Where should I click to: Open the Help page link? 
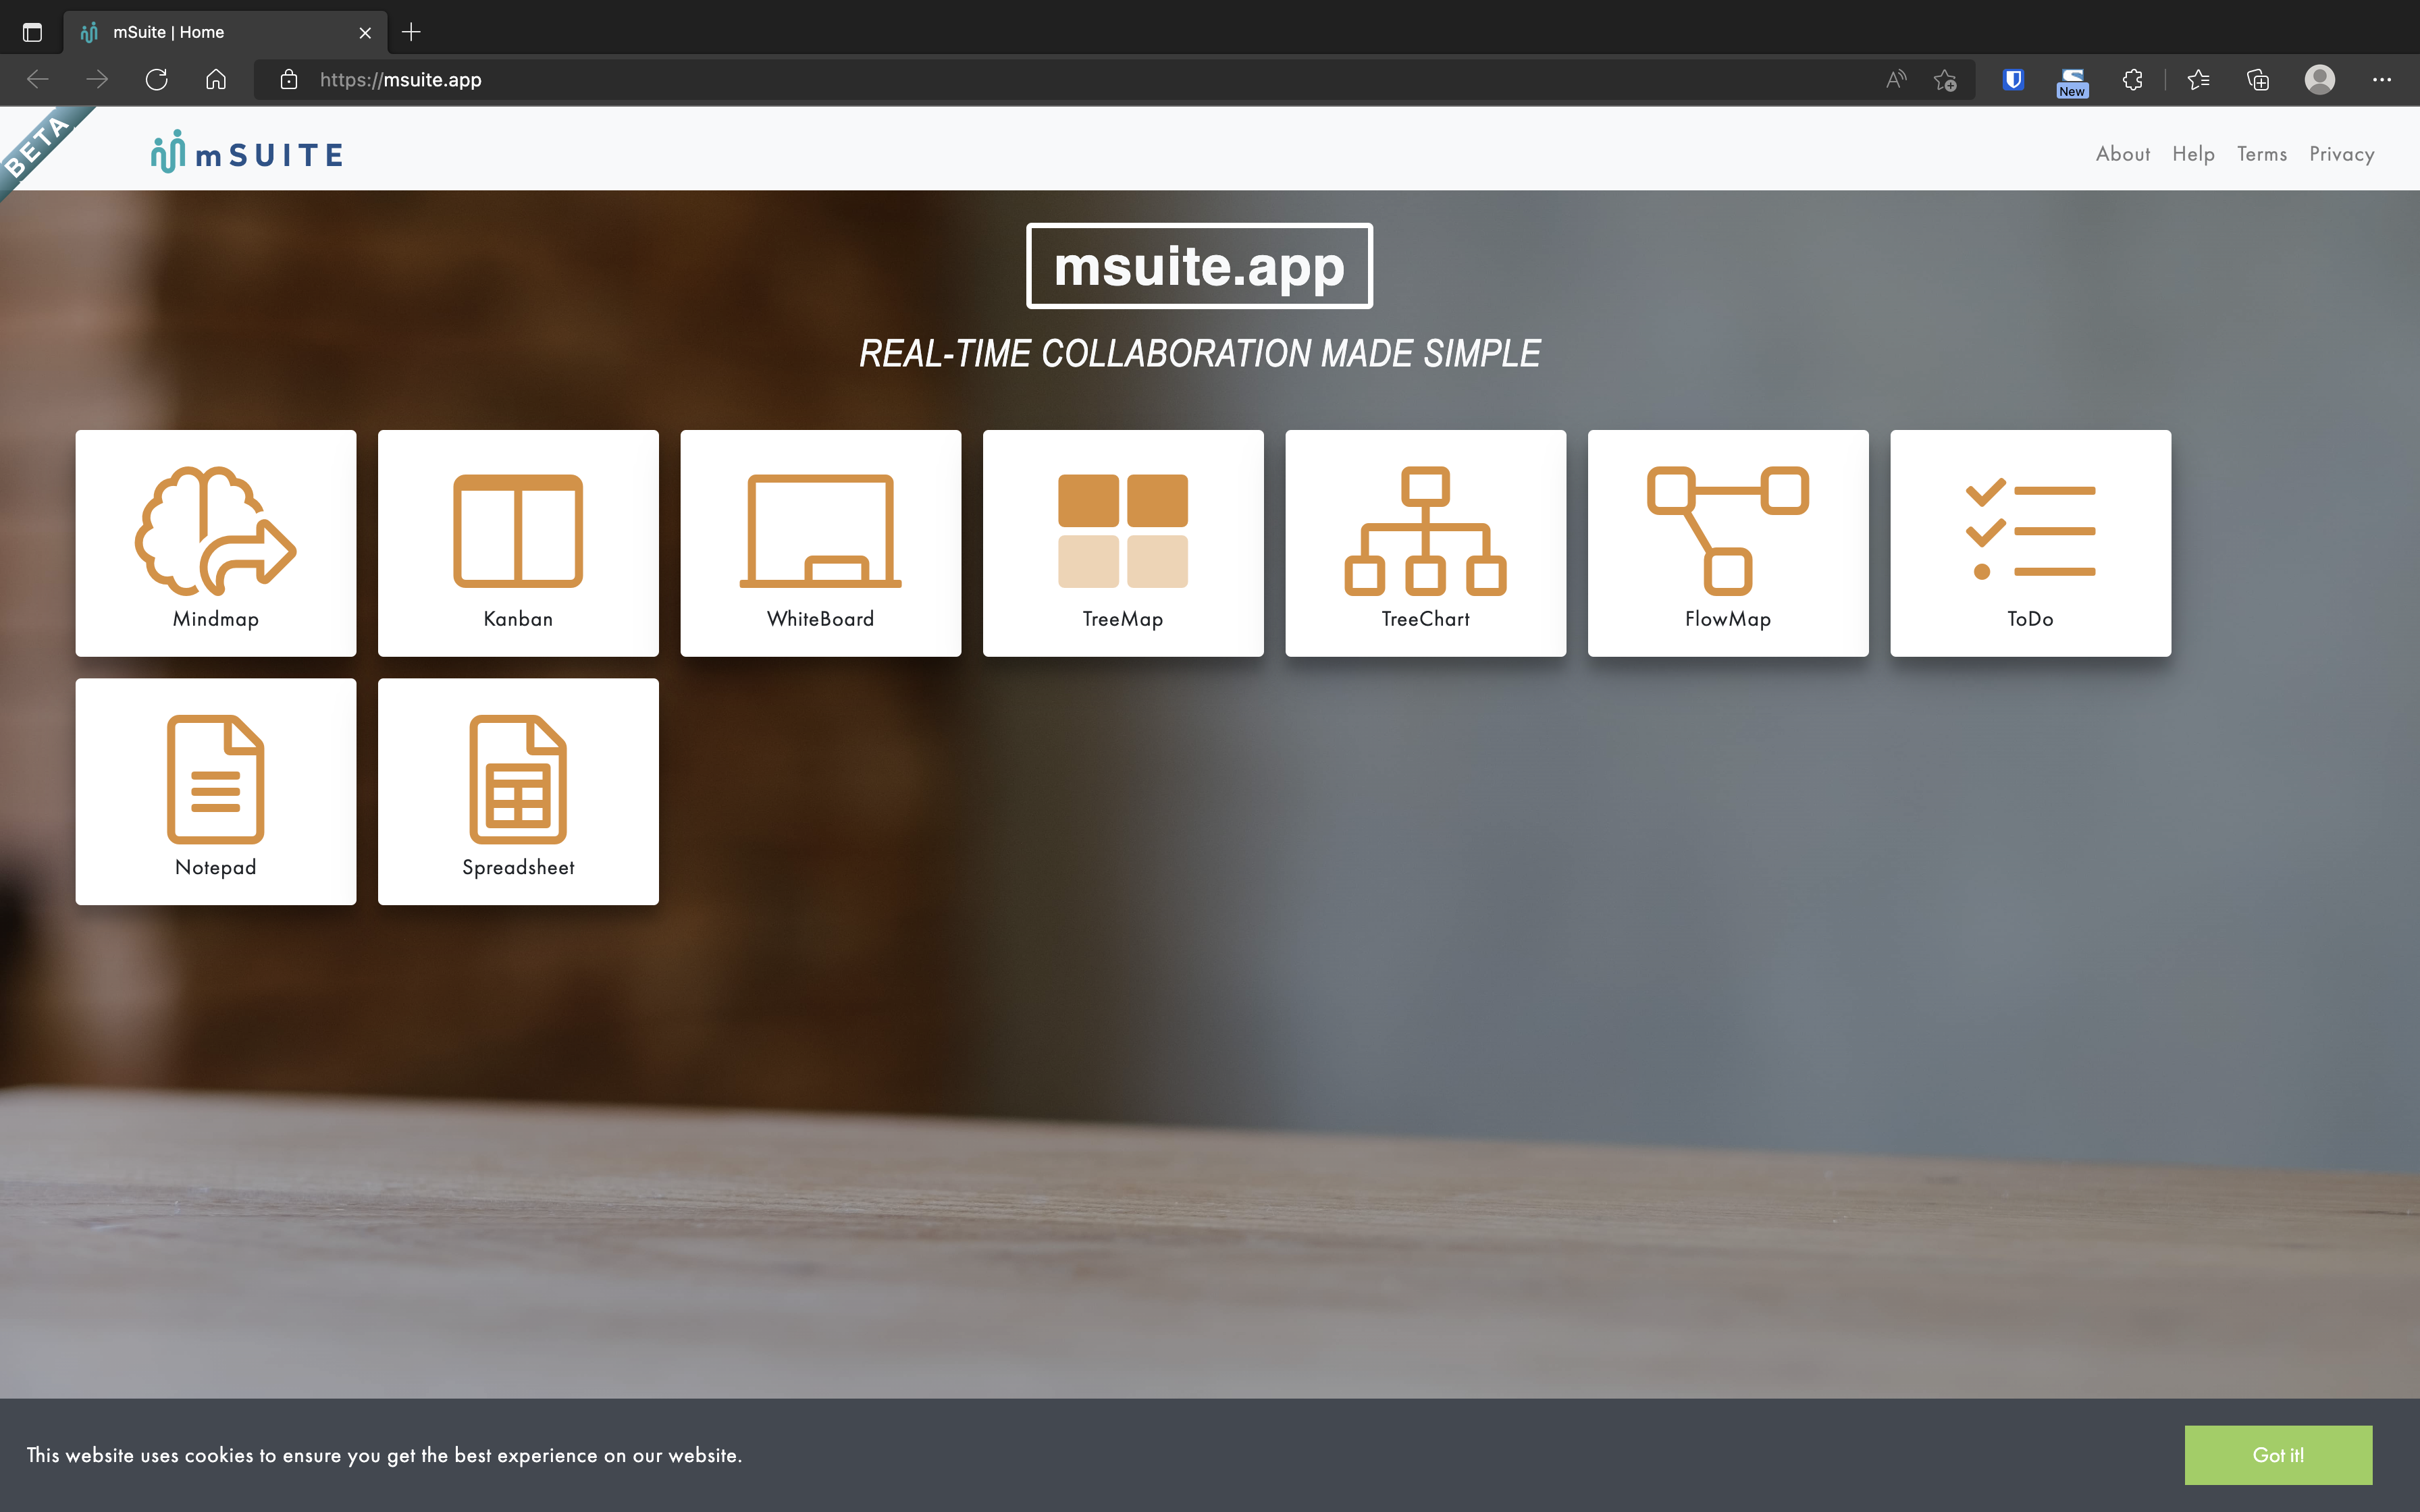pos(2193,154)
